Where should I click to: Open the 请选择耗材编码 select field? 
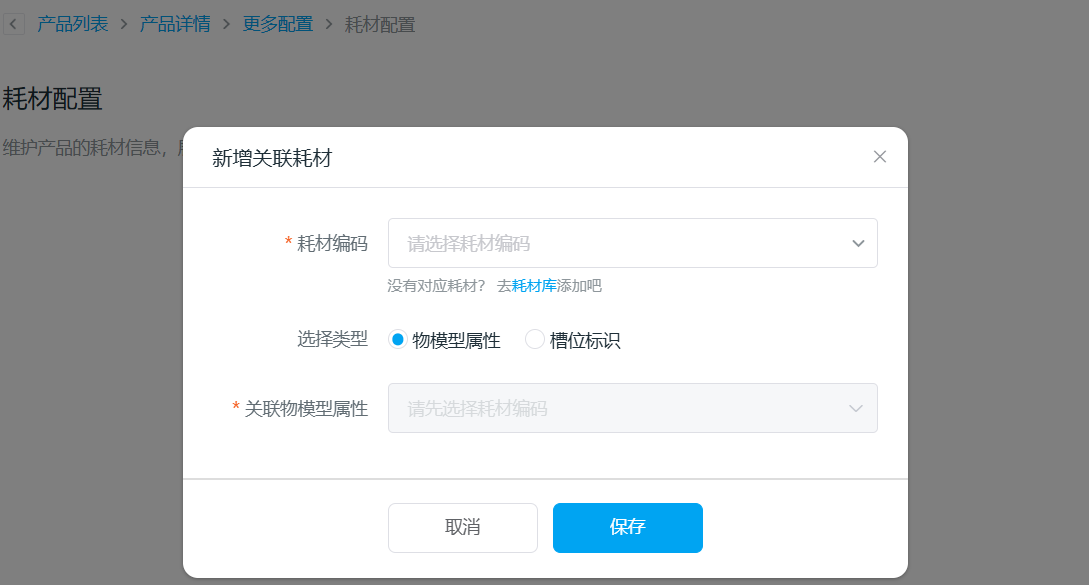coord(620,243)
